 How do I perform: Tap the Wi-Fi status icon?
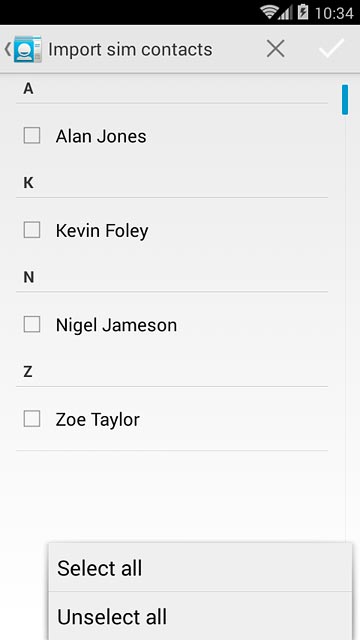[269, 12]
